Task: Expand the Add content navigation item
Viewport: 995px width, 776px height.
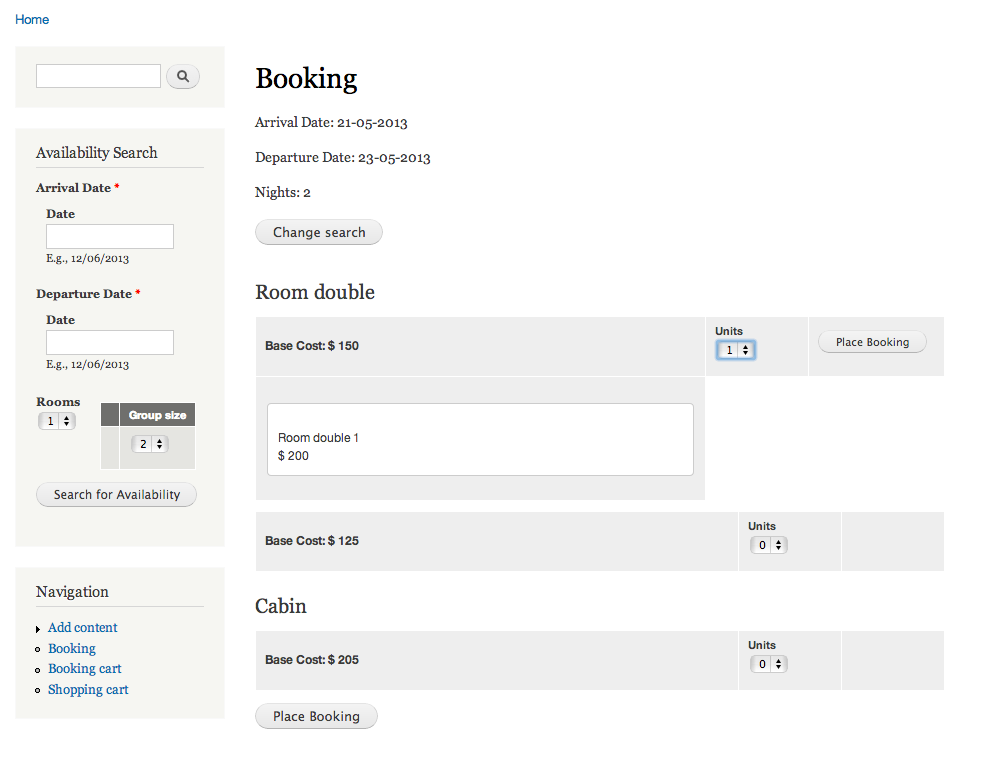Action: pyautogui.click(x=38, y=627)
